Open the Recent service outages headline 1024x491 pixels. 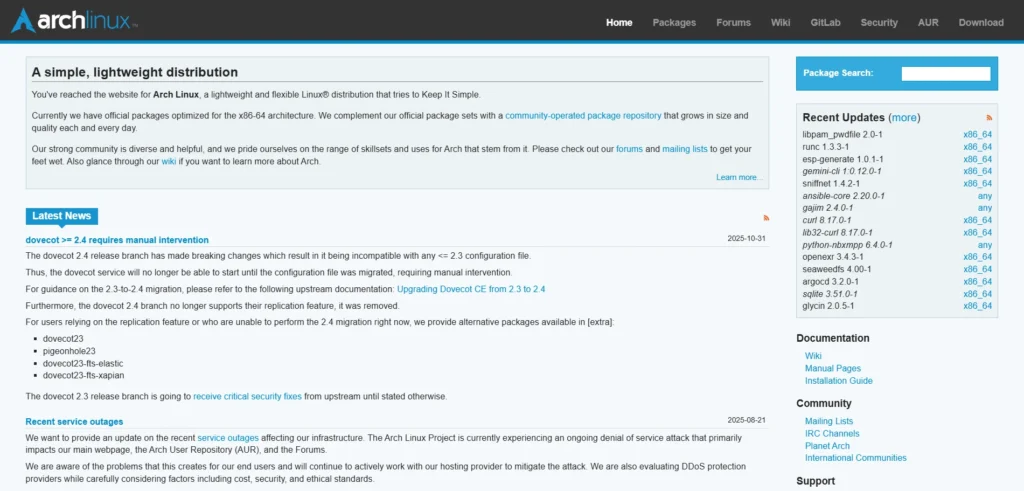pos(74,421)
